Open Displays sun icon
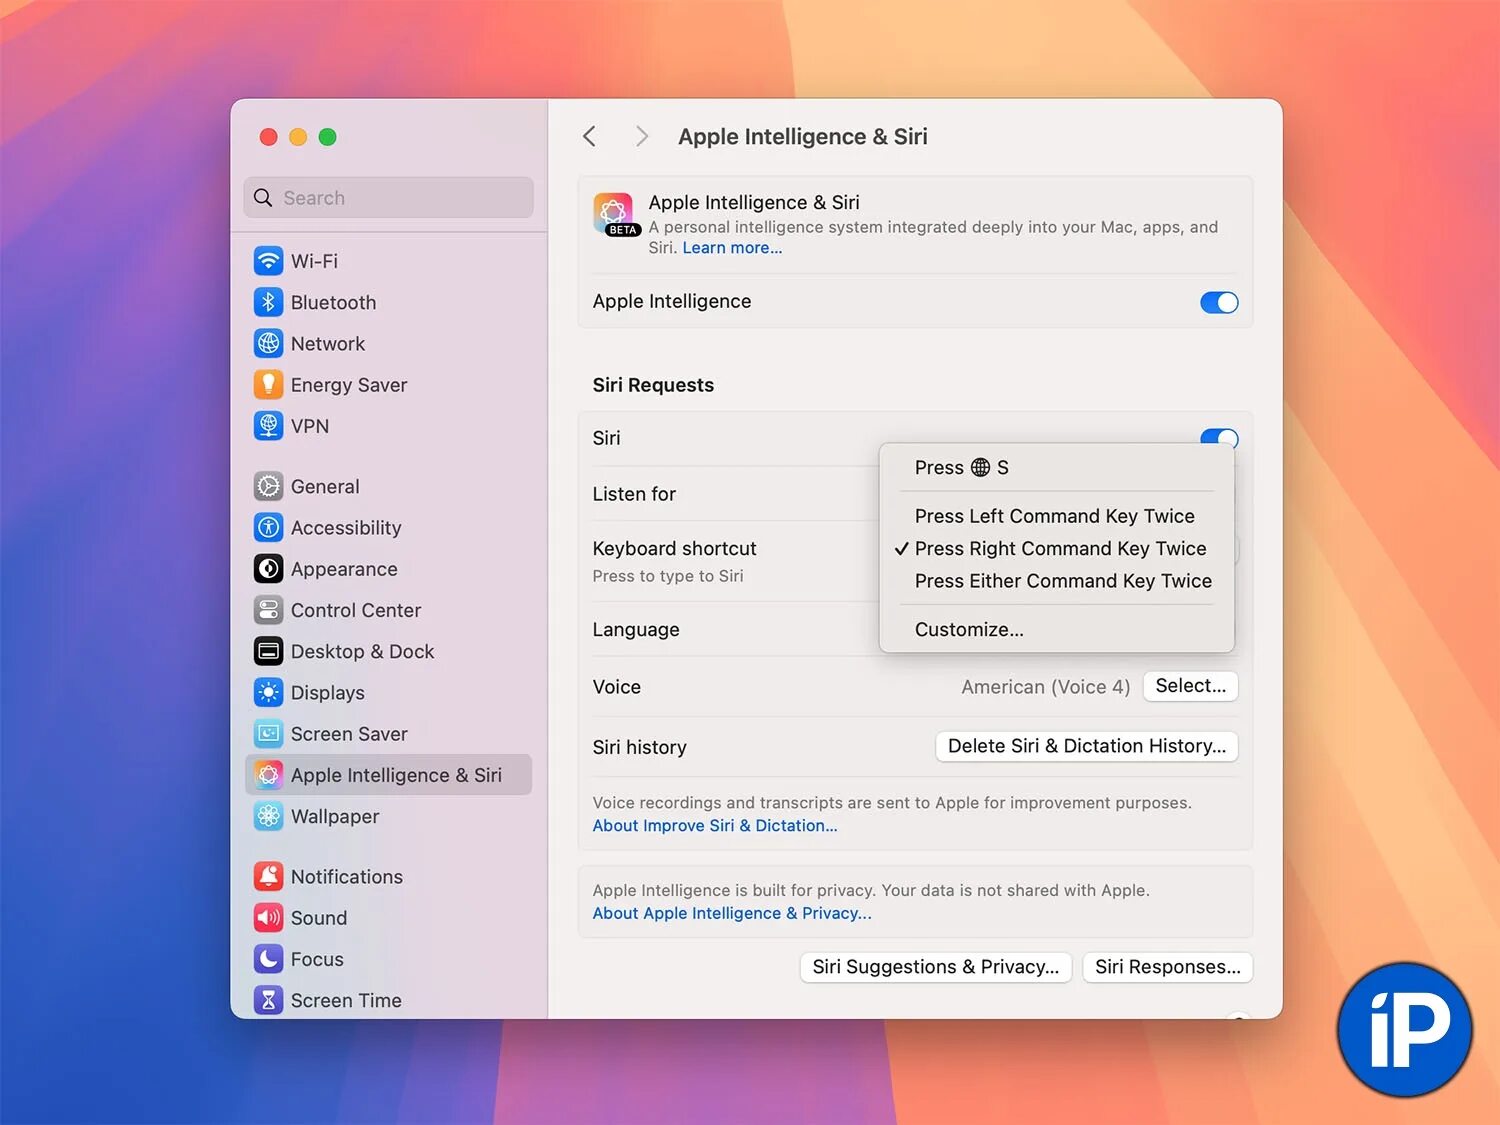 tap(268, 692)
